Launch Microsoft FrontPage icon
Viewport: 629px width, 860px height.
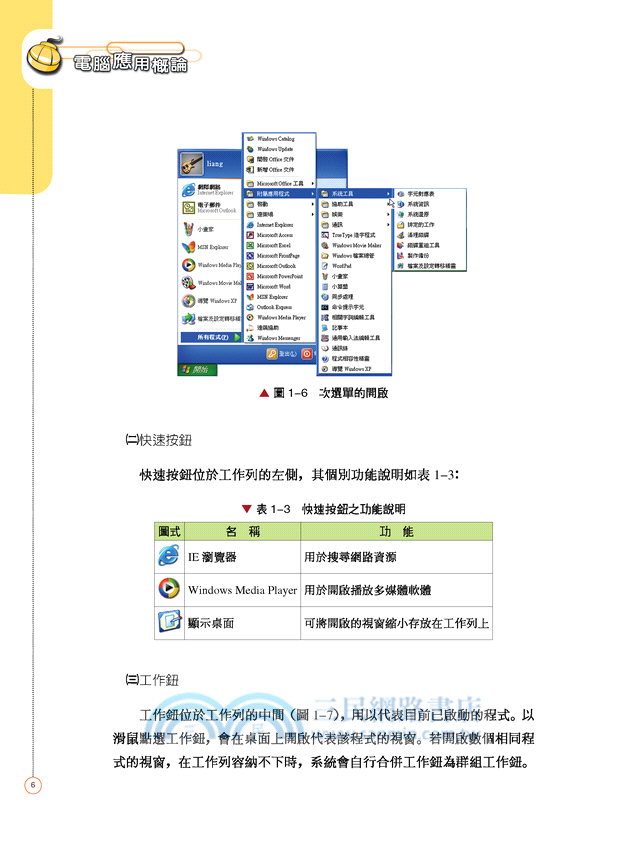[250, 256]
